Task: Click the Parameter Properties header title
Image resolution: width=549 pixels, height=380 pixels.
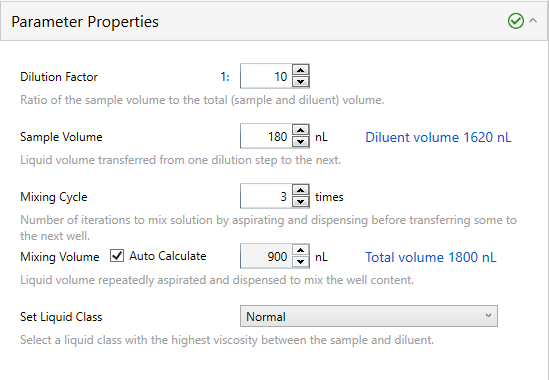Action: [85, 22]
